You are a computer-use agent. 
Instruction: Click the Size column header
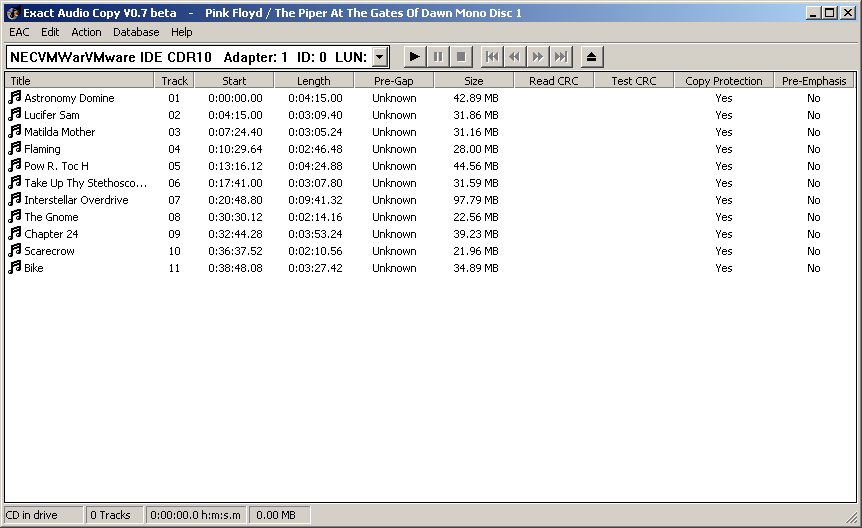474,81
